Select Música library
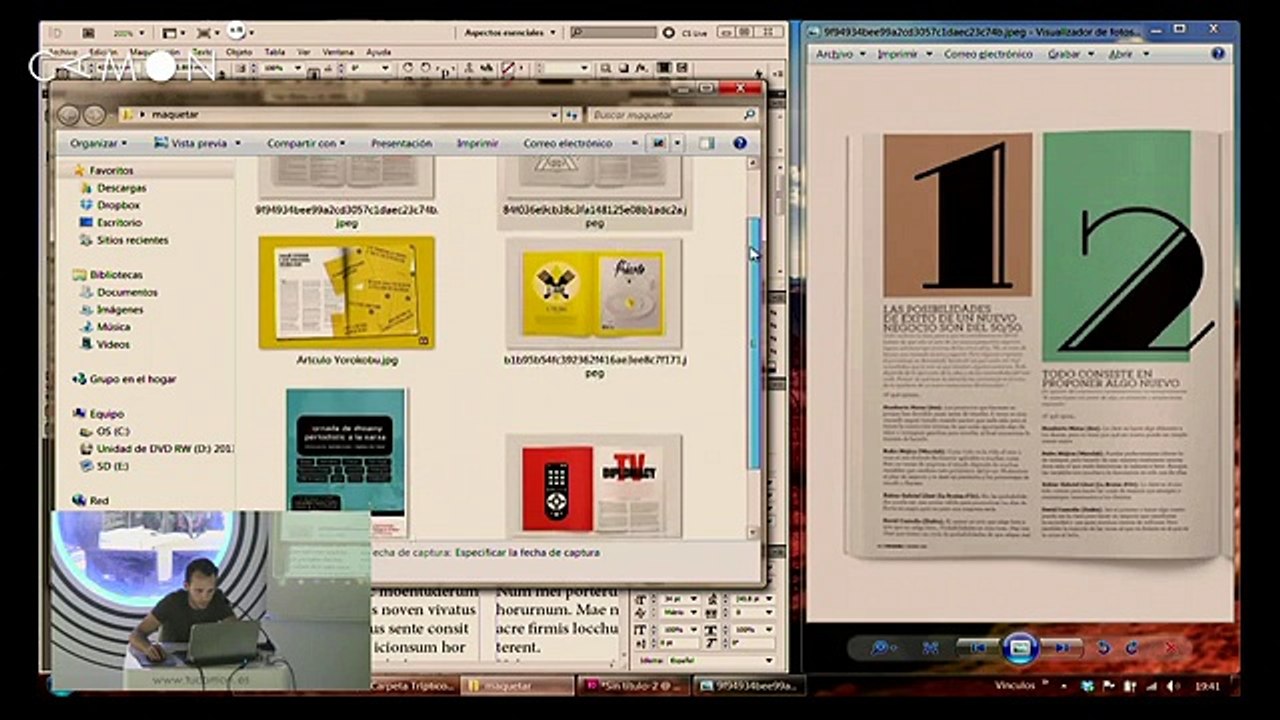This screenshot has height=720, width=1280. (113, 327)
